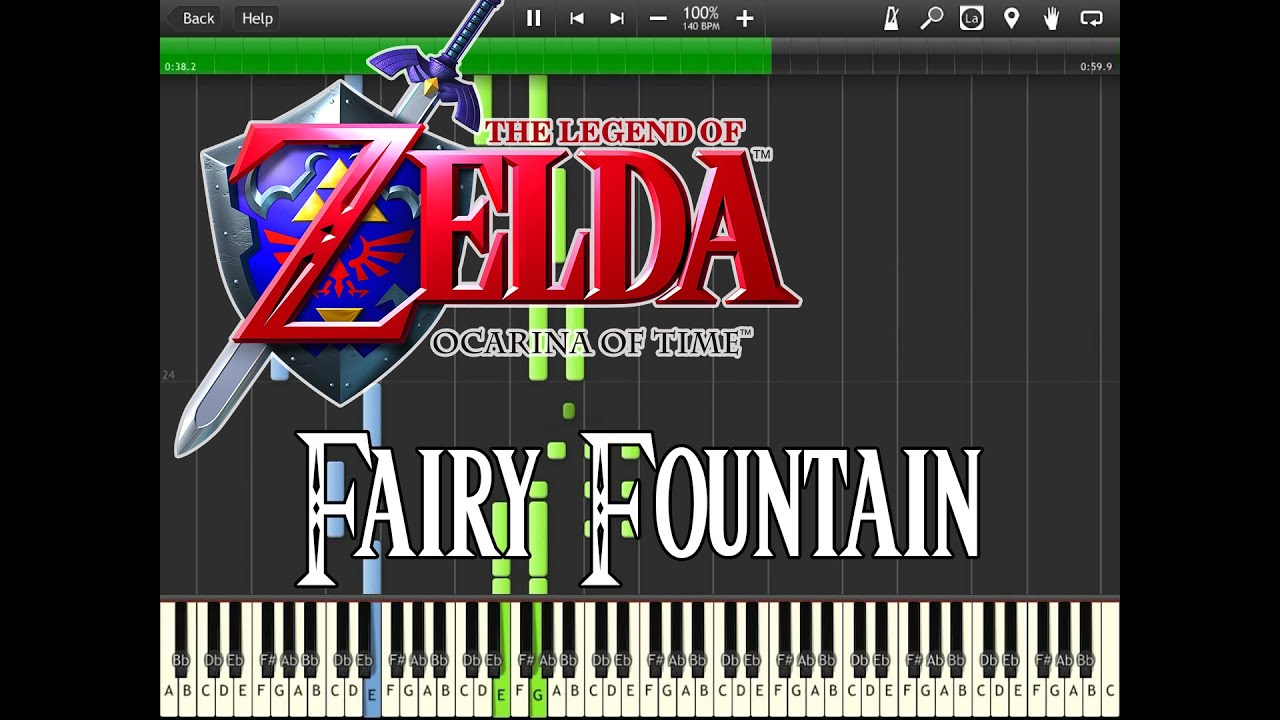Tap the lowest A key on the keyboard
Image resolution: width=1280 pixels, height=720 pixels.
coord(169,691)
